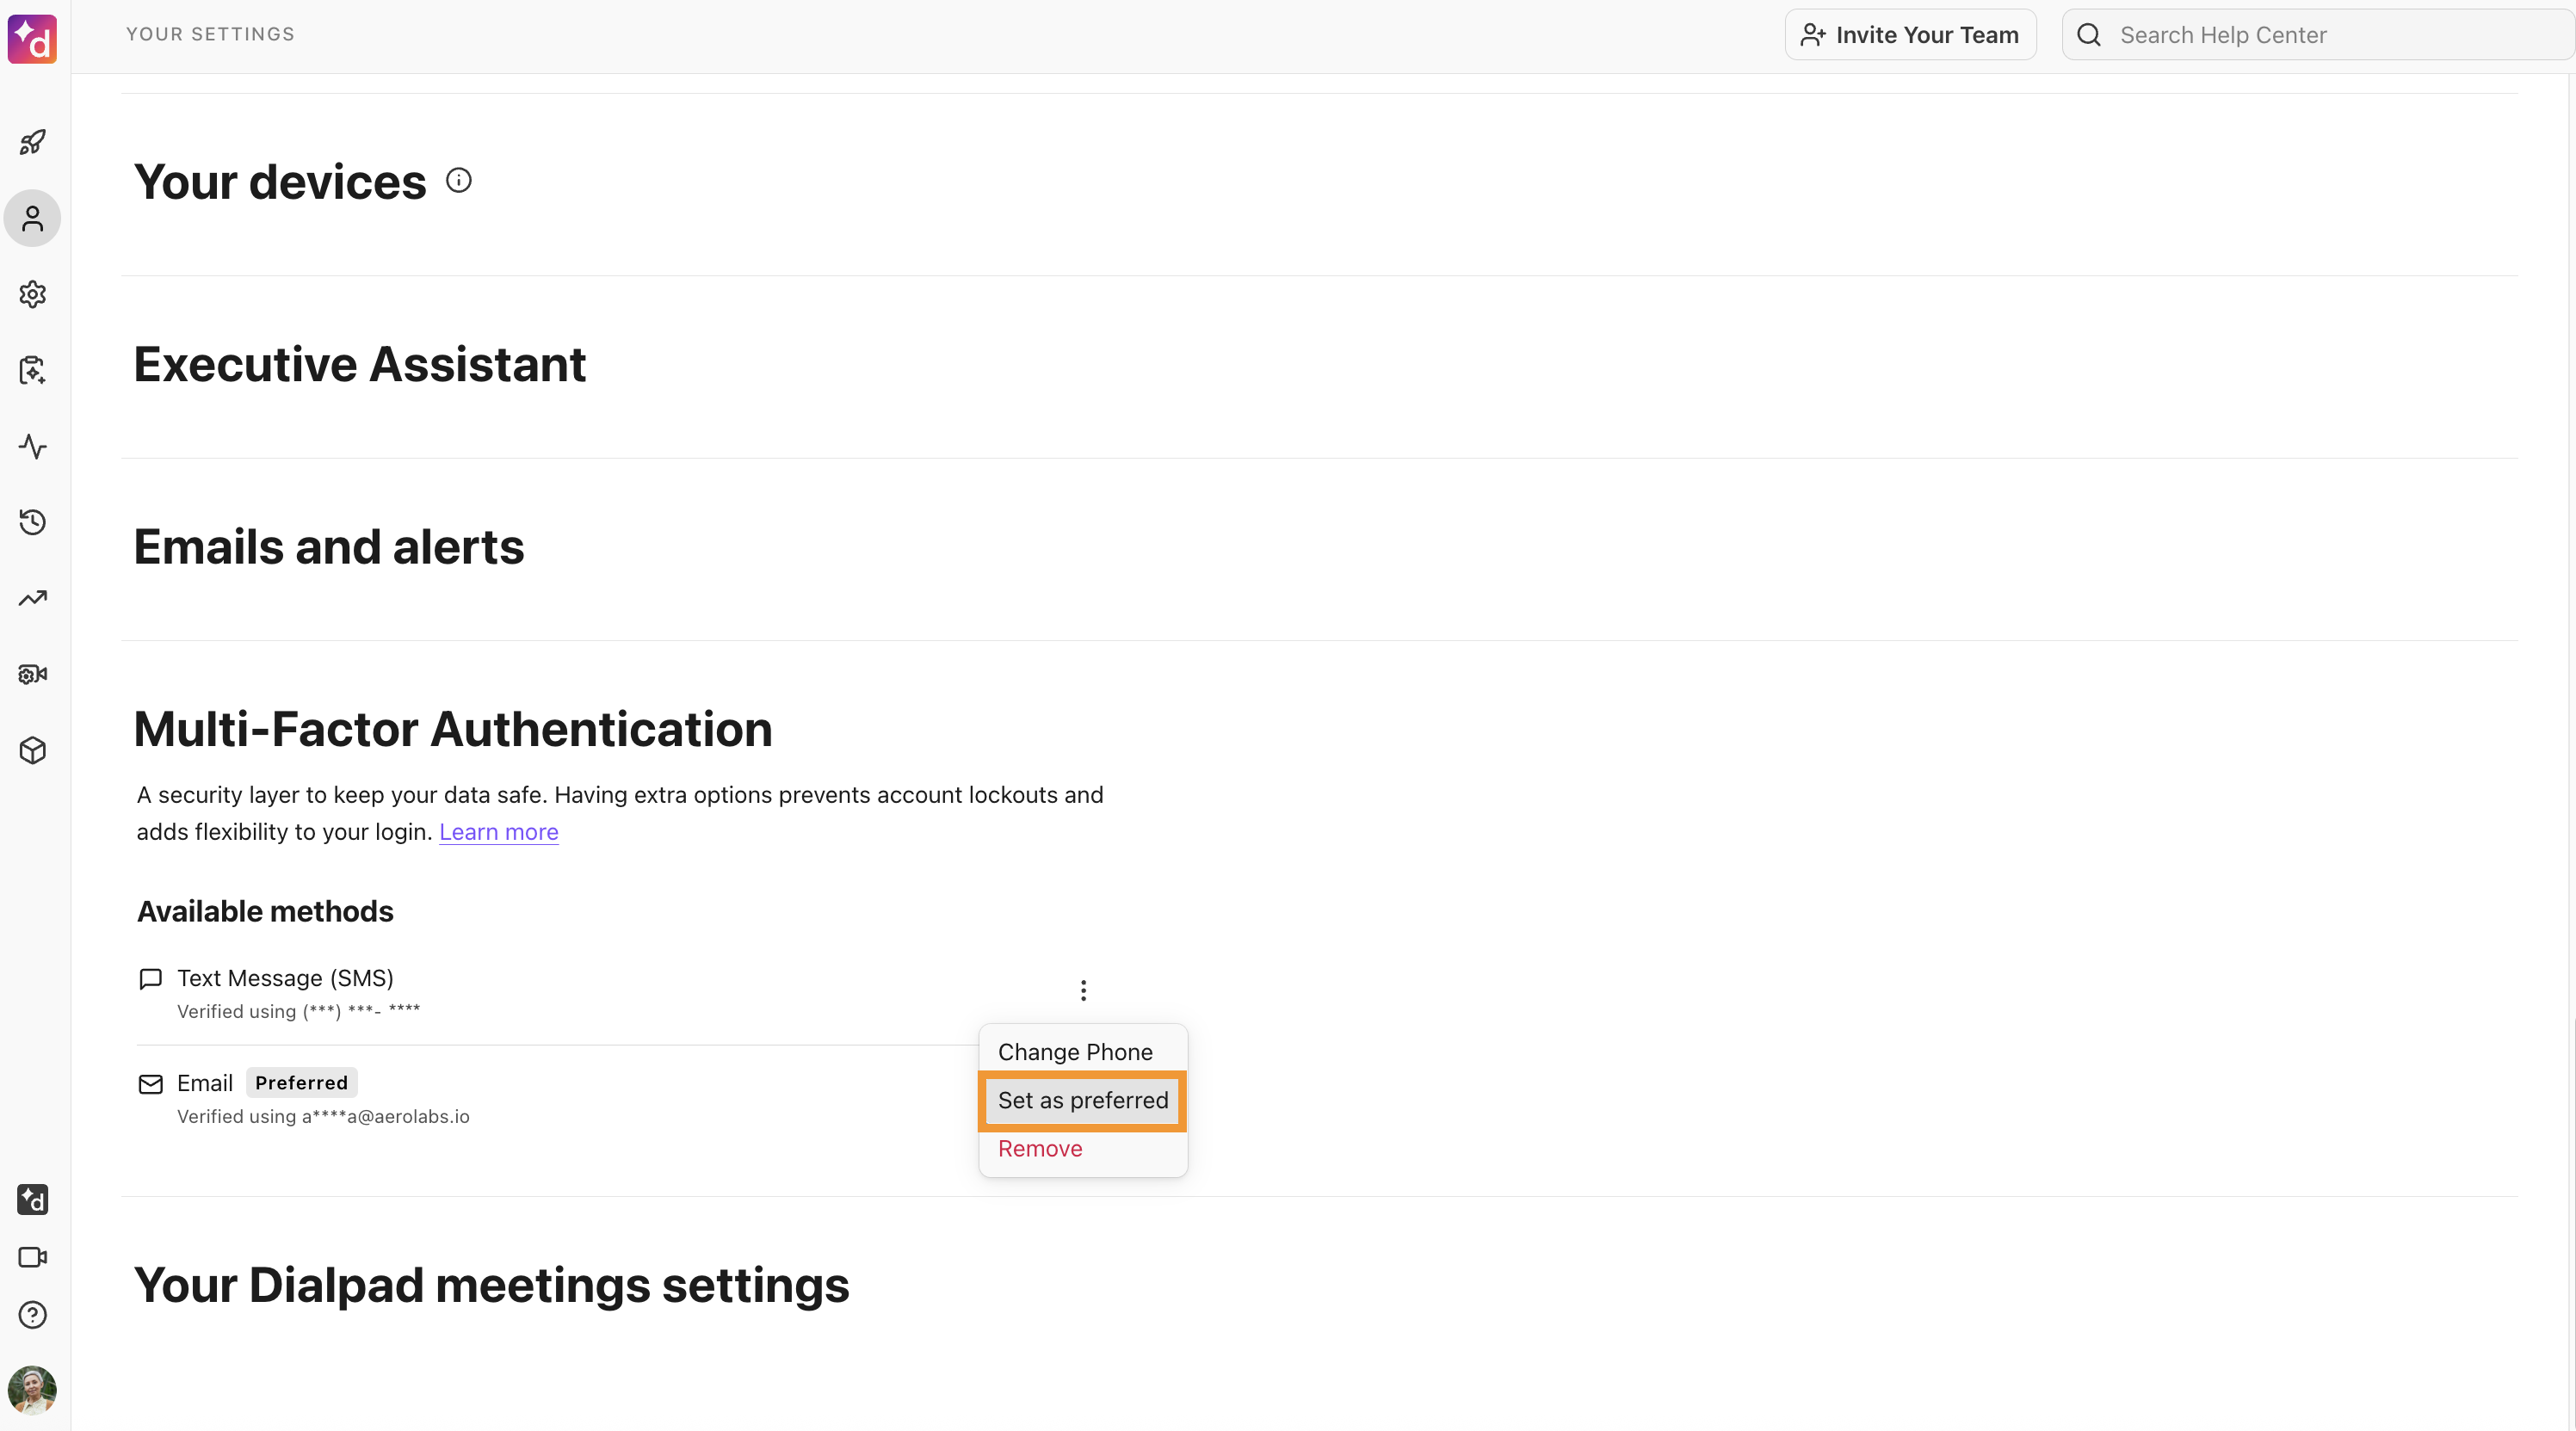Open the camera gear sidebar icon
Screen dimensions: 2576x1431
tap(32, 674)
